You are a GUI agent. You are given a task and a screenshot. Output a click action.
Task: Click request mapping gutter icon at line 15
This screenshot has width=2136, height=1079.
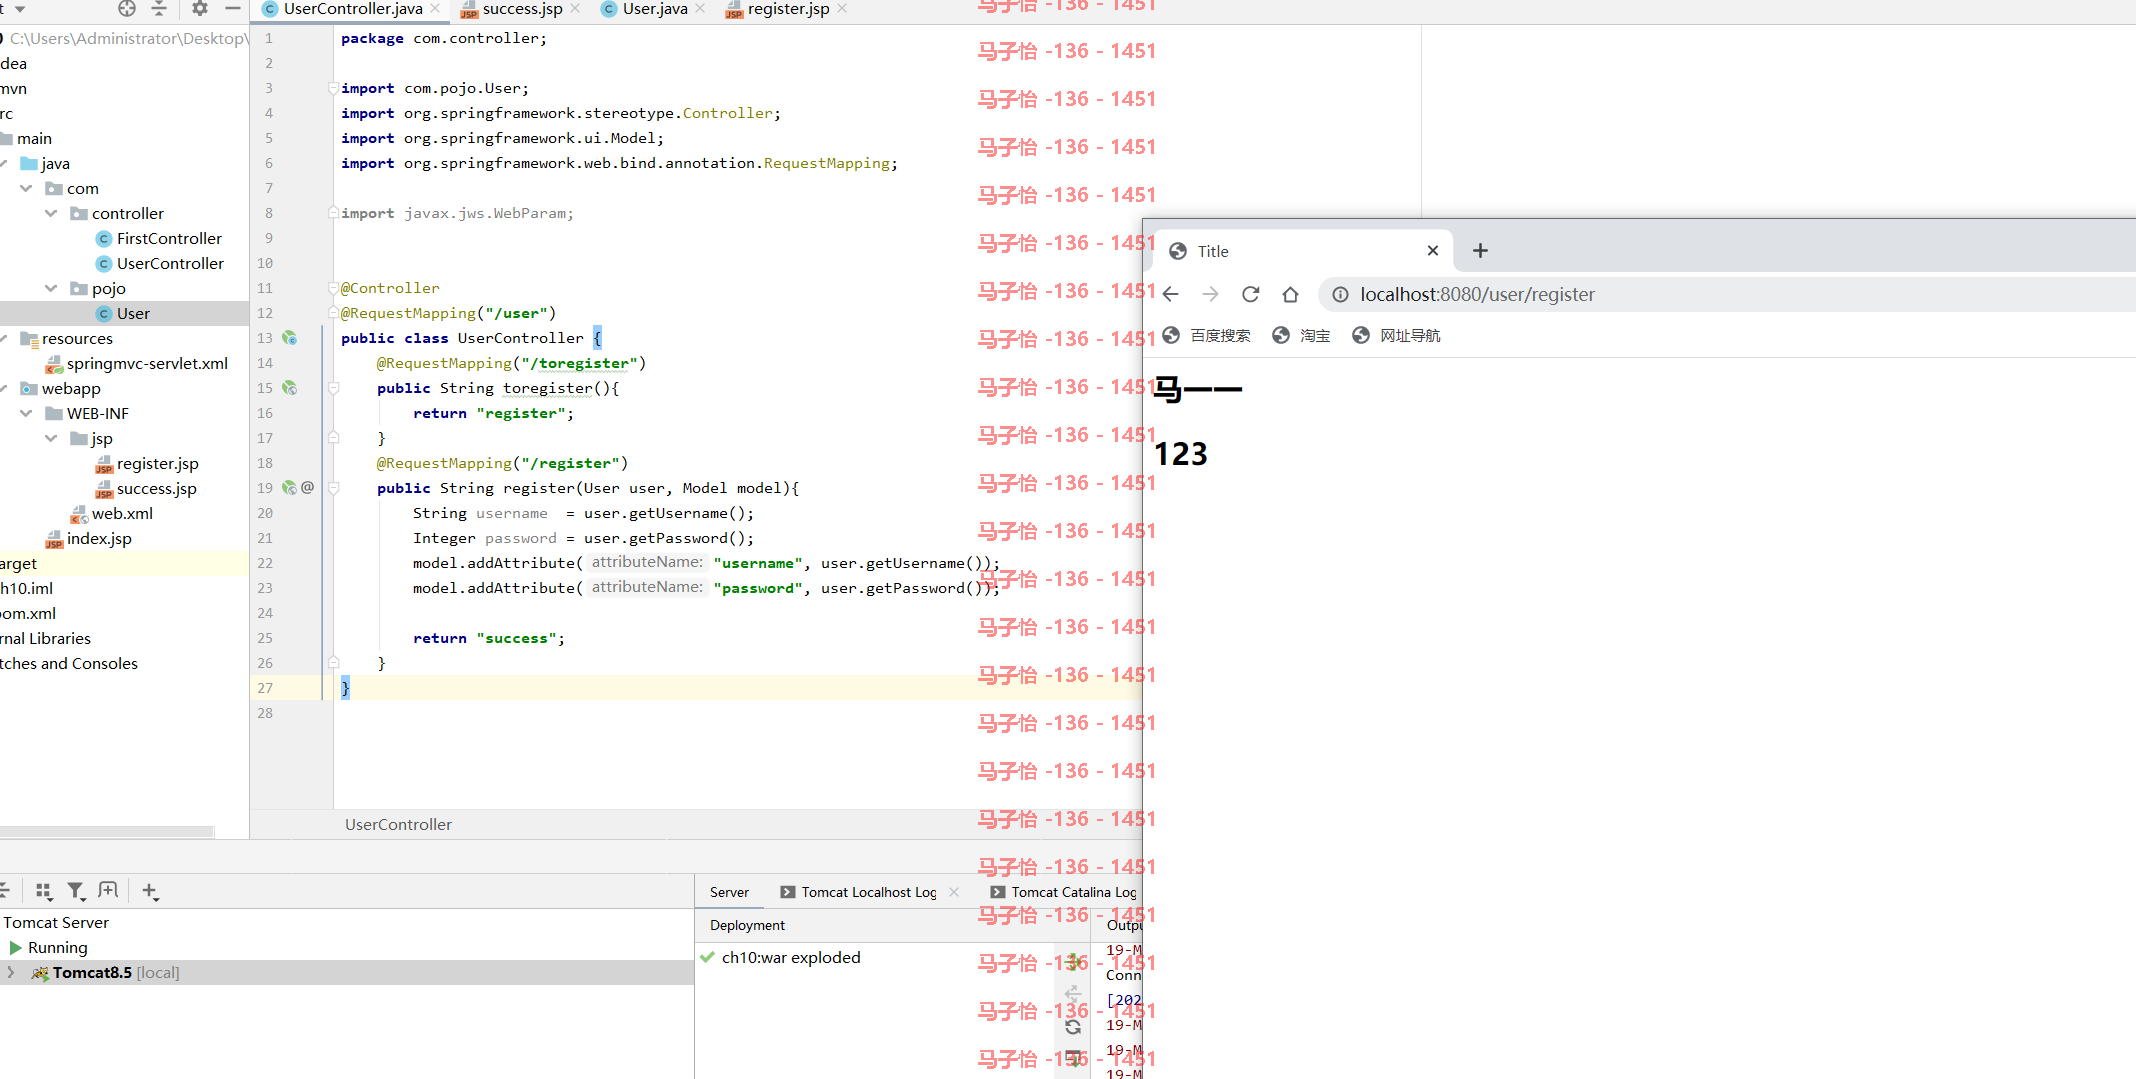290,388
